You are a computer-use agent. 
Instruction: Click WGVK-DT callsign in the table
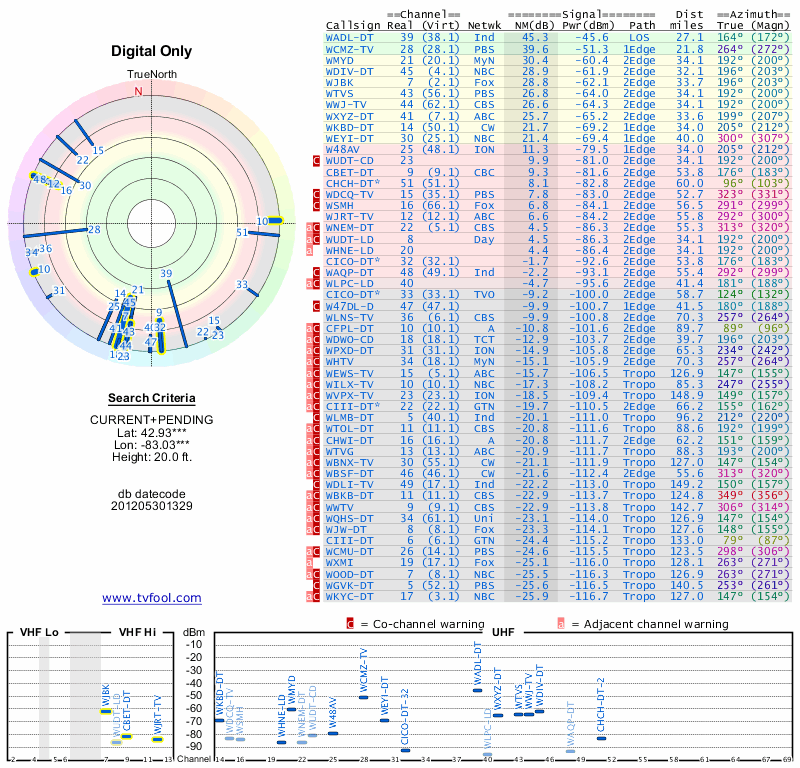pos(349,585)
